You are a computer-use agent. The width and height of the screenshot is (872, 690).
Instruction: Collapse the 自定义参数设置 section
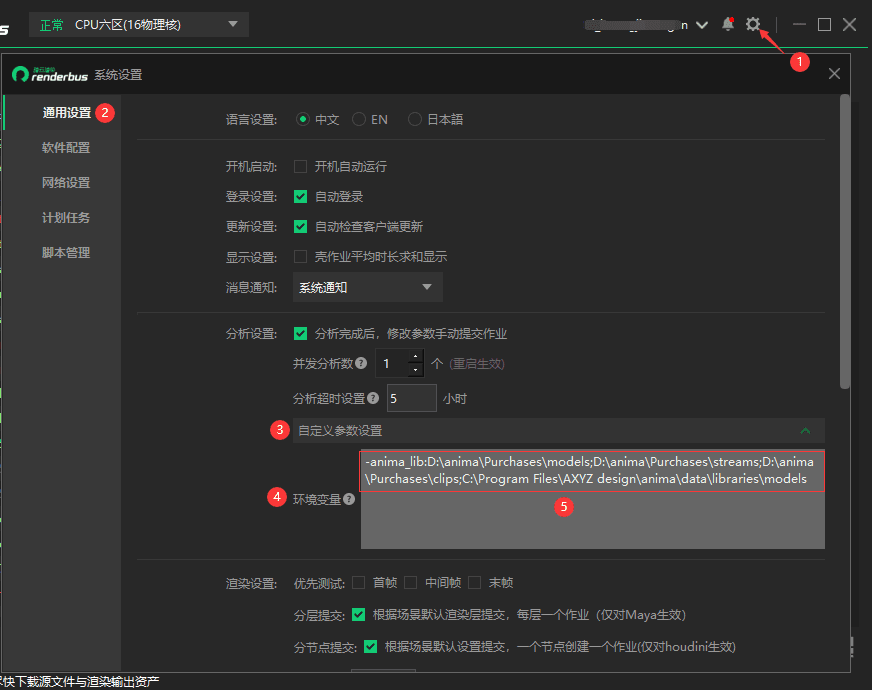pos(805,430)
